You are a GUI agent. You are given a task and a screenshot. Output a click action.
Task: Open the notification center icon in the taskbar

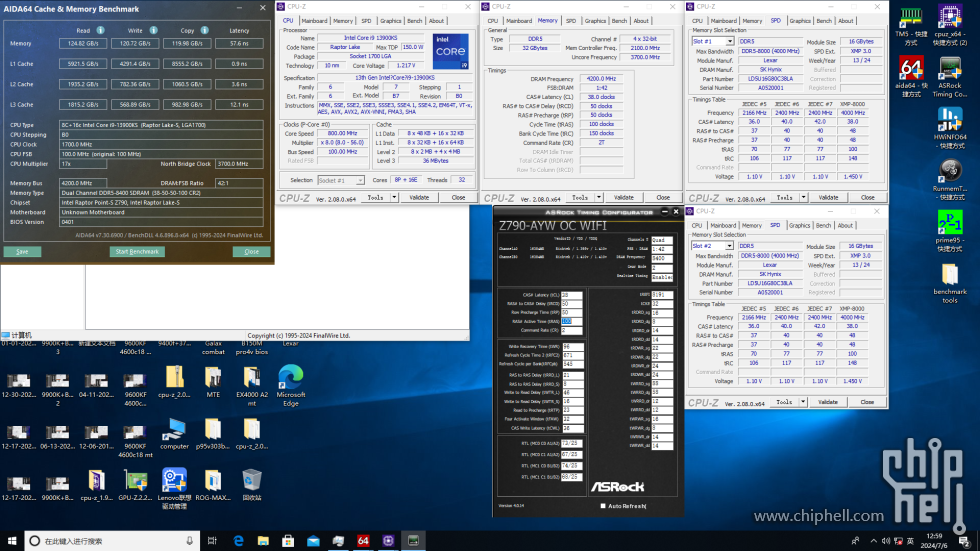pos(964,541)
